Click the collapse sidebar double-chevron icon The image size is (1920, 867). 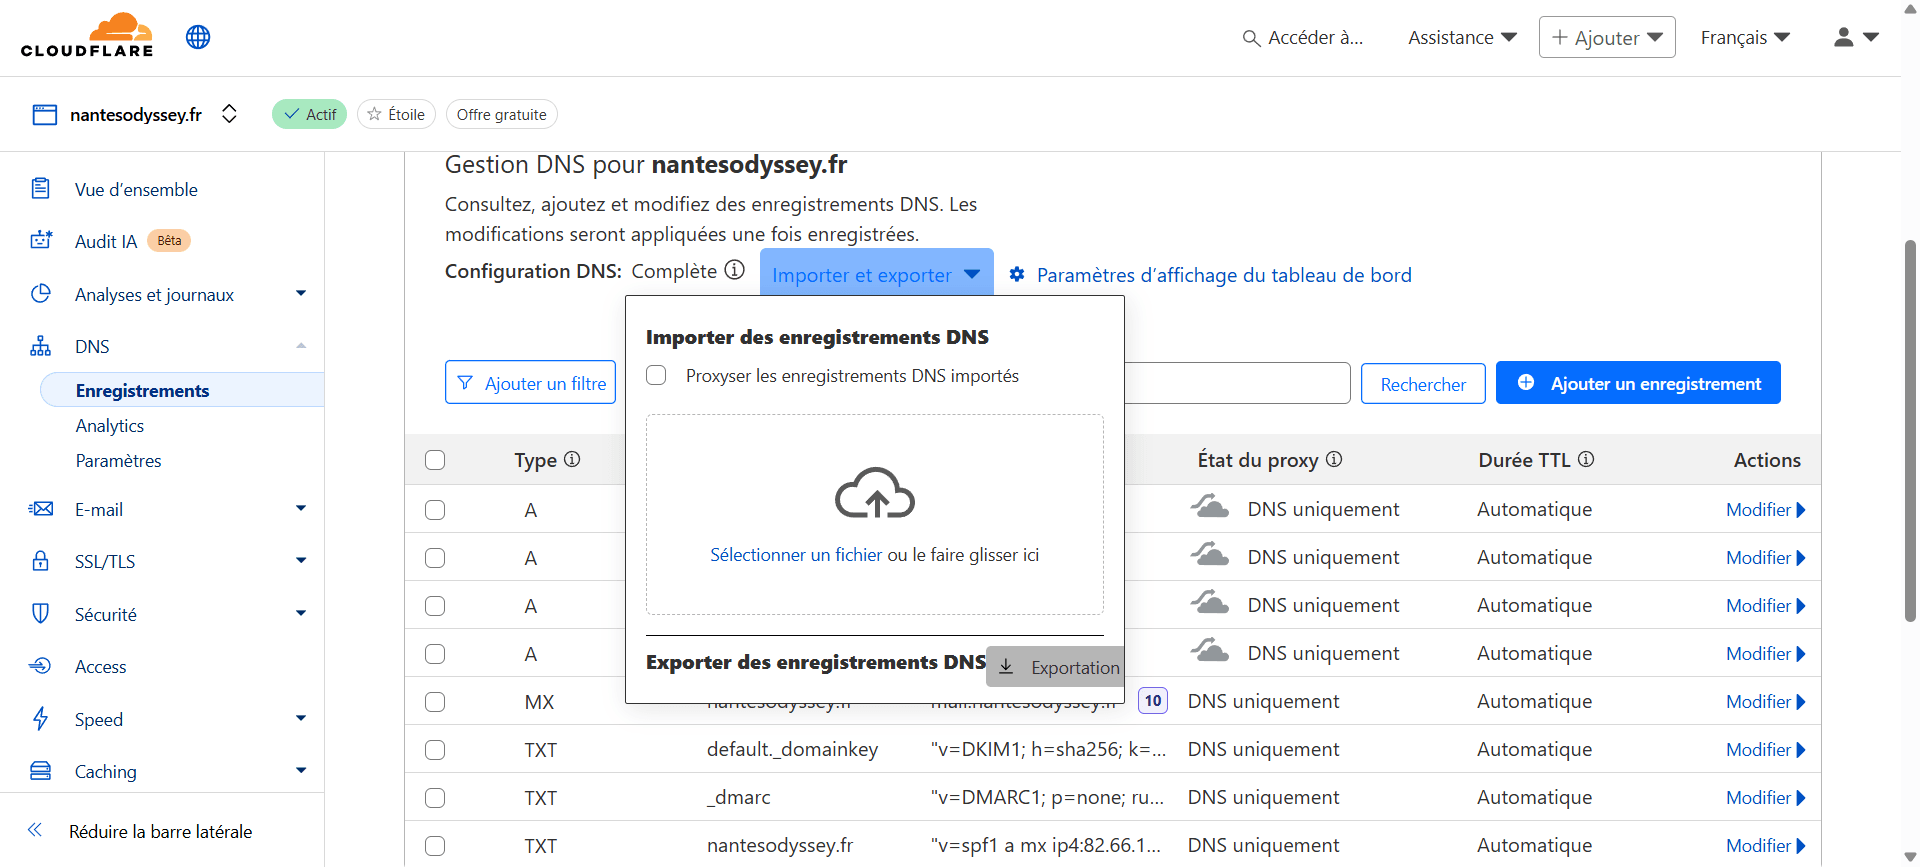(35, 830)
